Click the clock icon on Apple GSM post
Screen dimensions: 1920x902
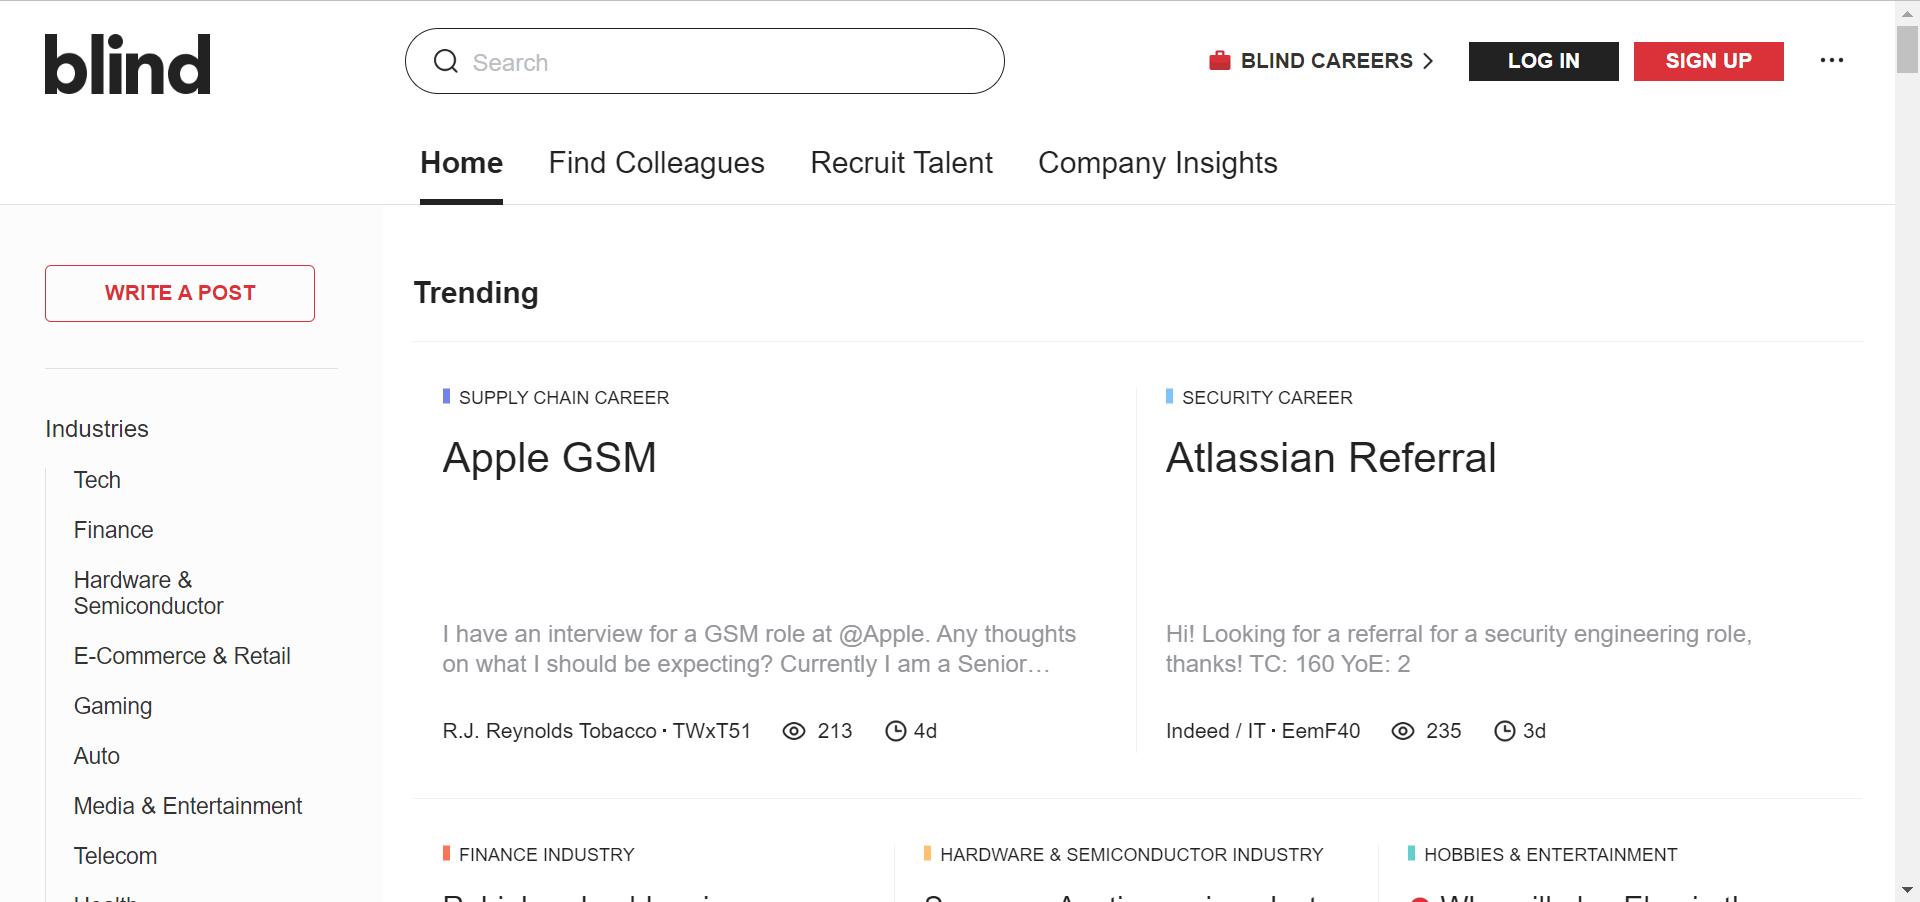(895, 731)
